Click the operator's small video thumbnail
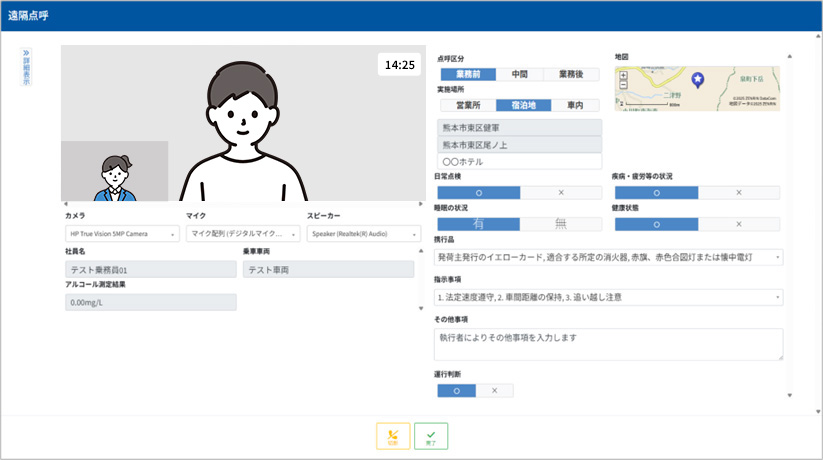The image size is (823, 460). coord(114,171)
